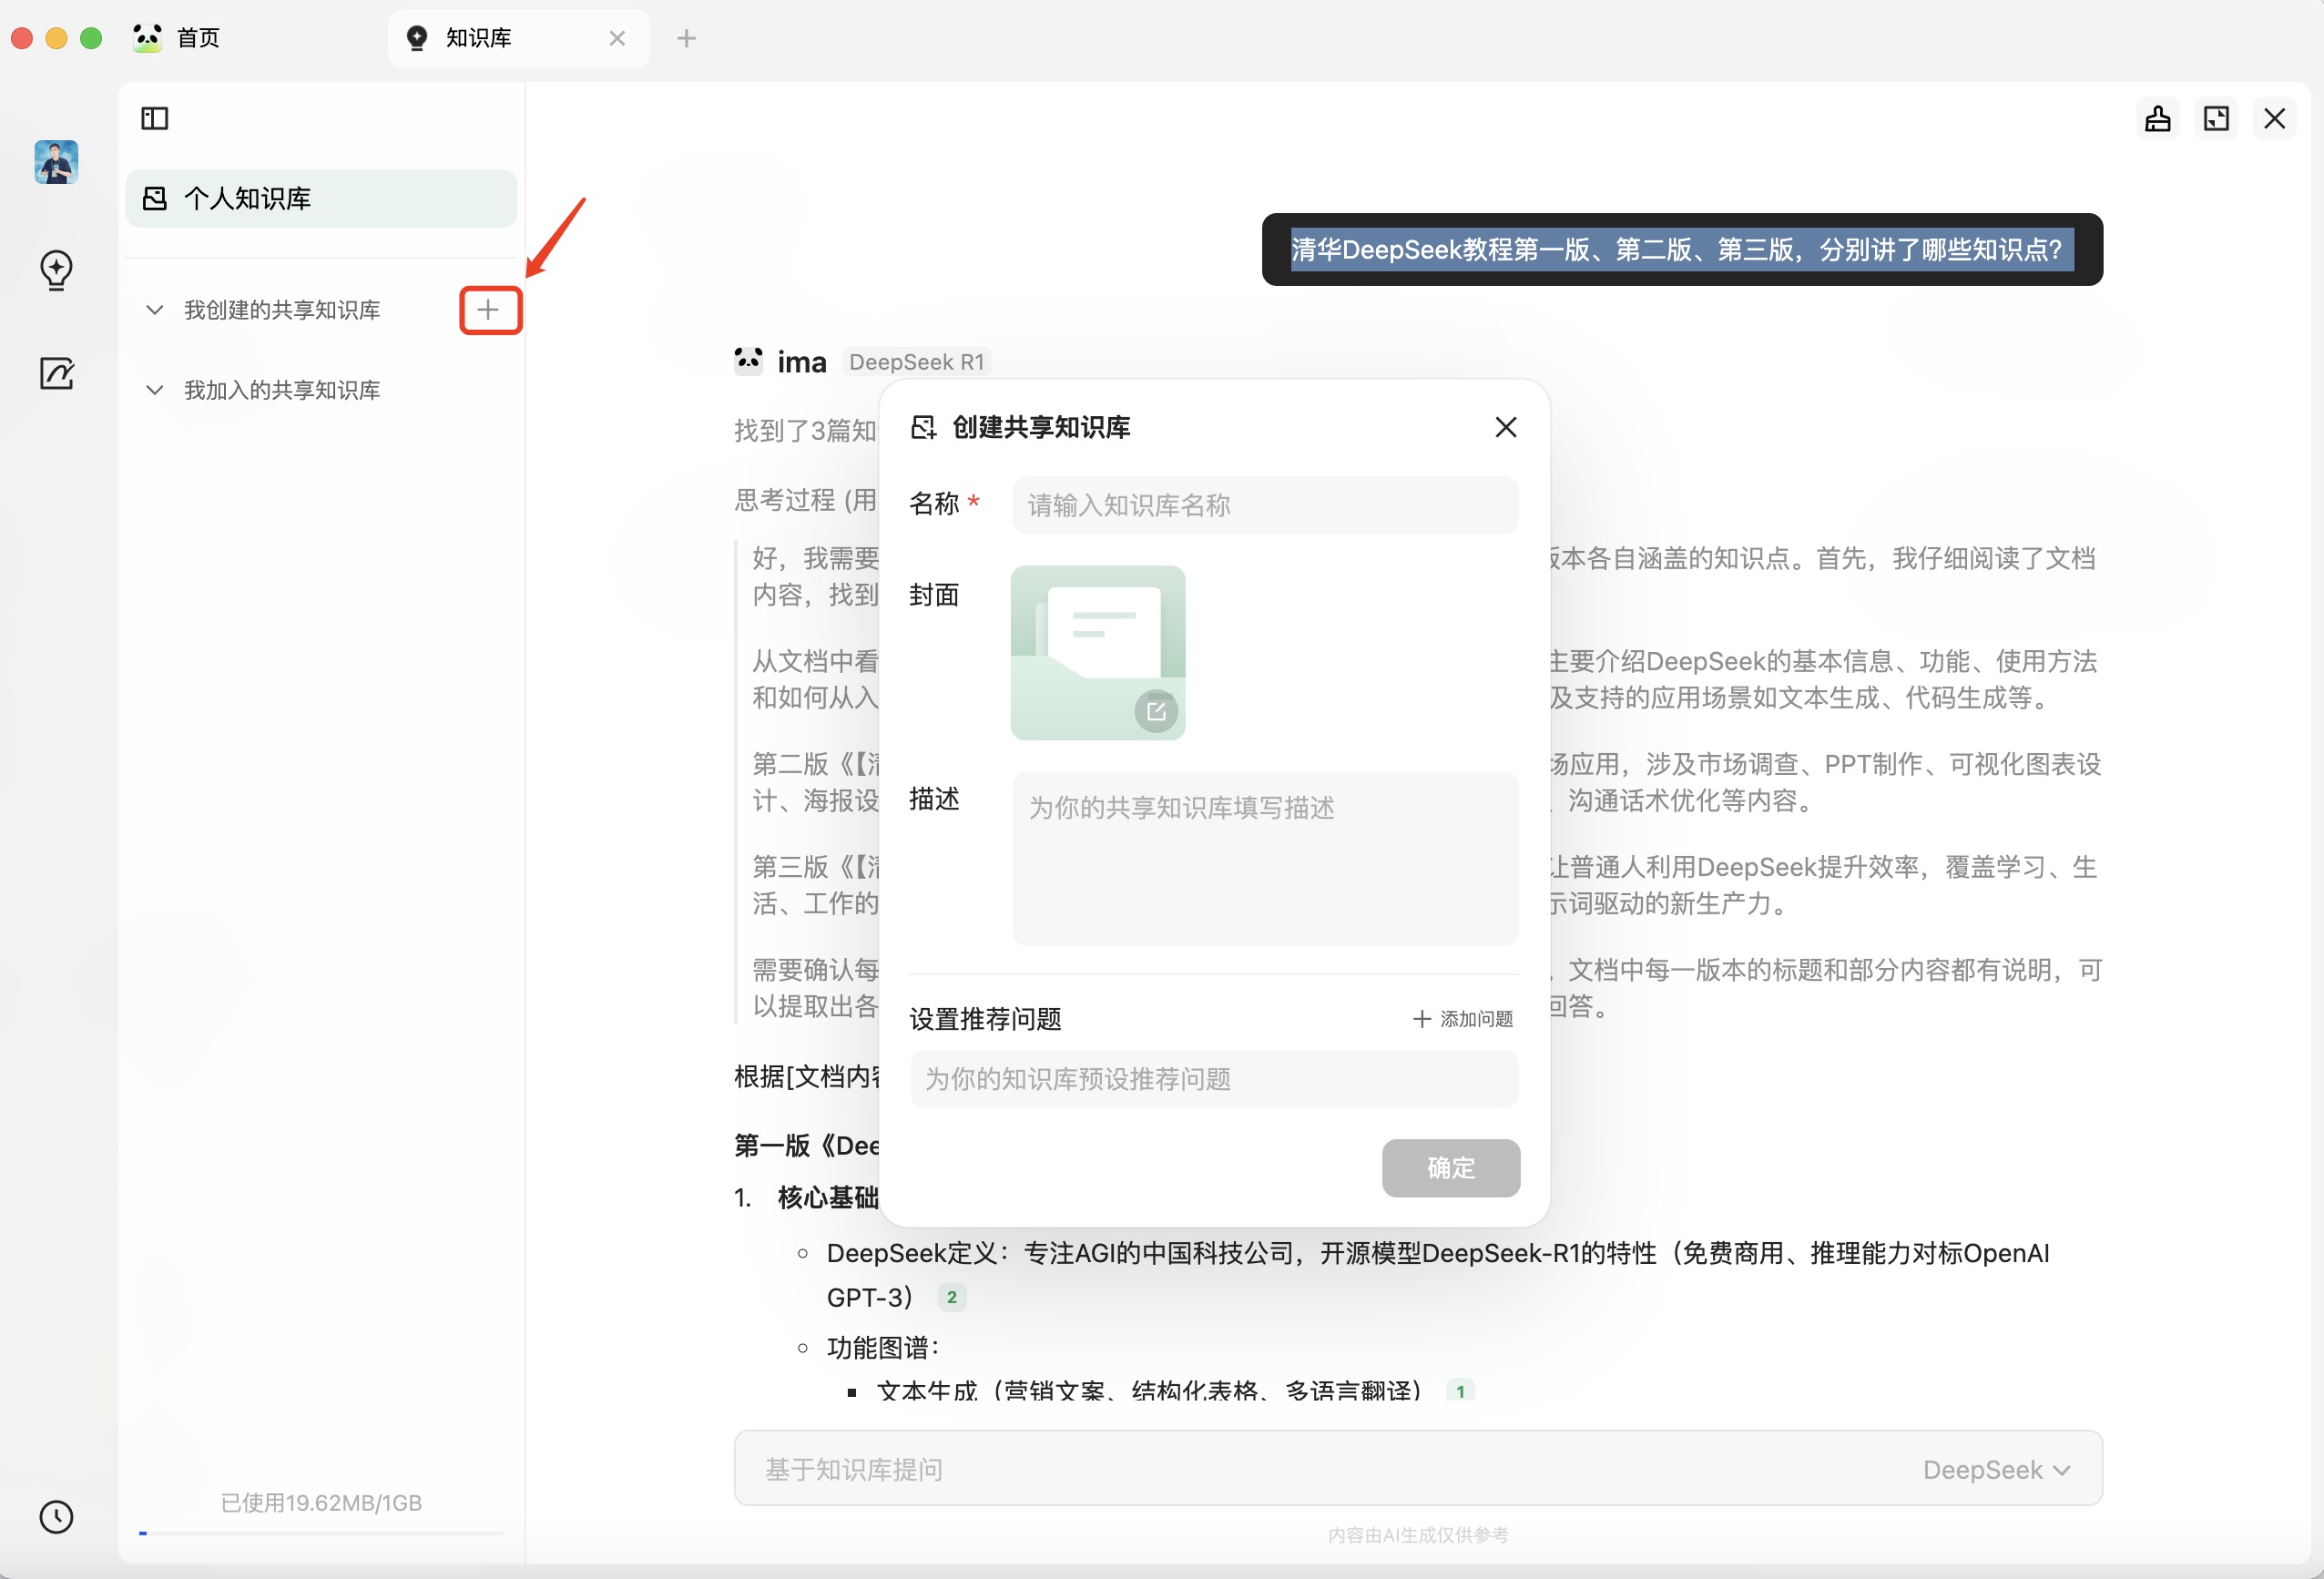Collapse 我创建的共享知识库 section
This screenshot has width=2324, height=1579.
click(x=155, y=310)
